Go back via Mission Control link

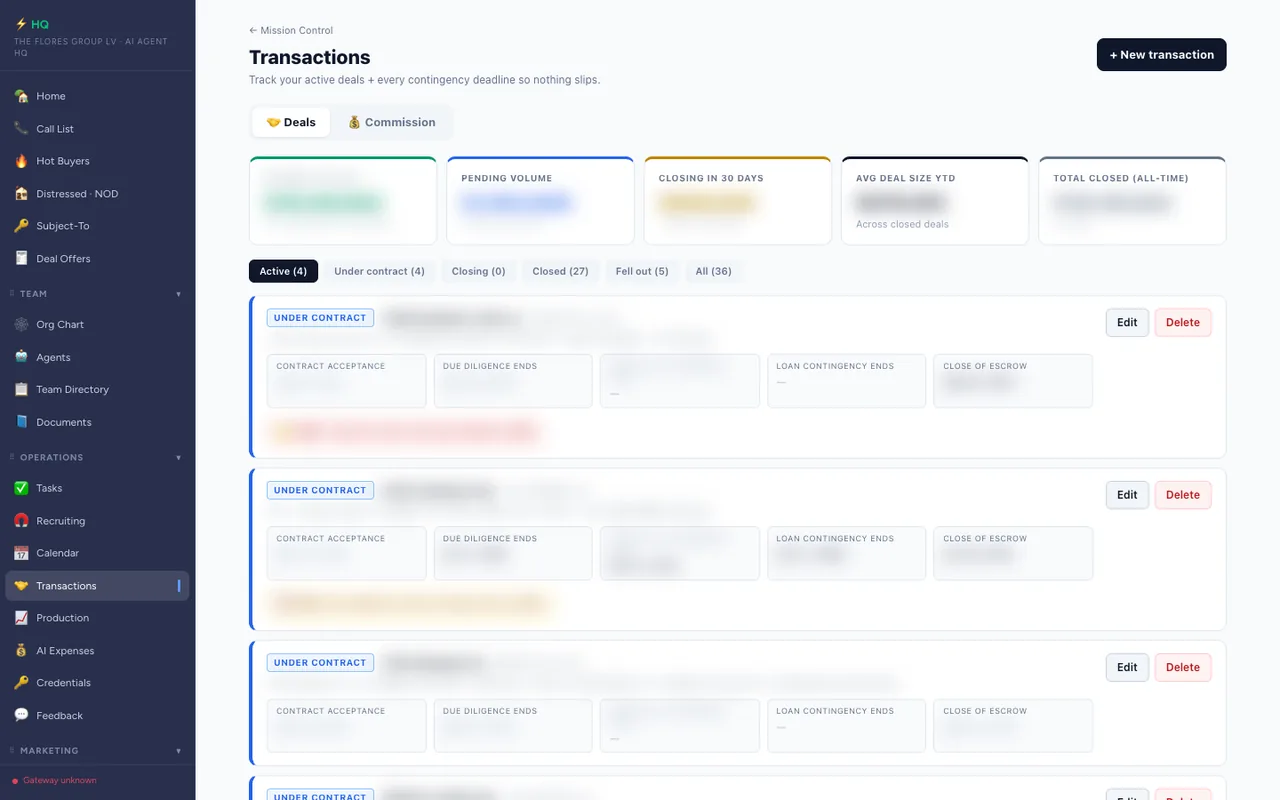coord(291,30)
